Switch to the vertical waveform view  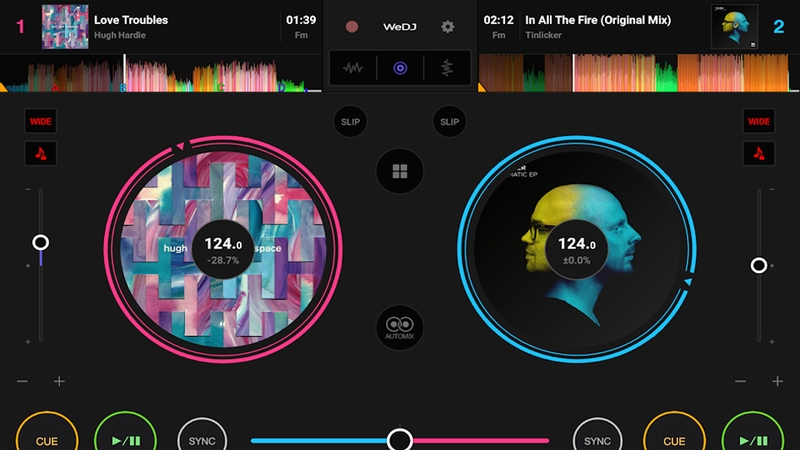(x=447, y=68)
